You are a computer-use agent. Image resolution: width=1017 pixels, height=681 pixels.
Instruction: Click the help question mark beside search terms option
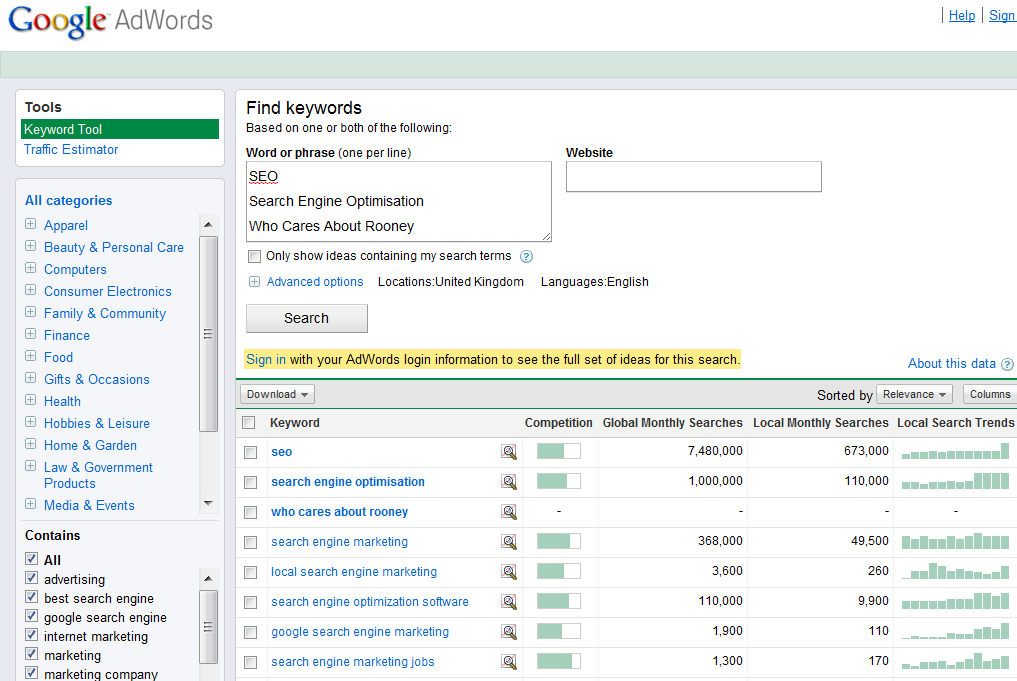527,257
